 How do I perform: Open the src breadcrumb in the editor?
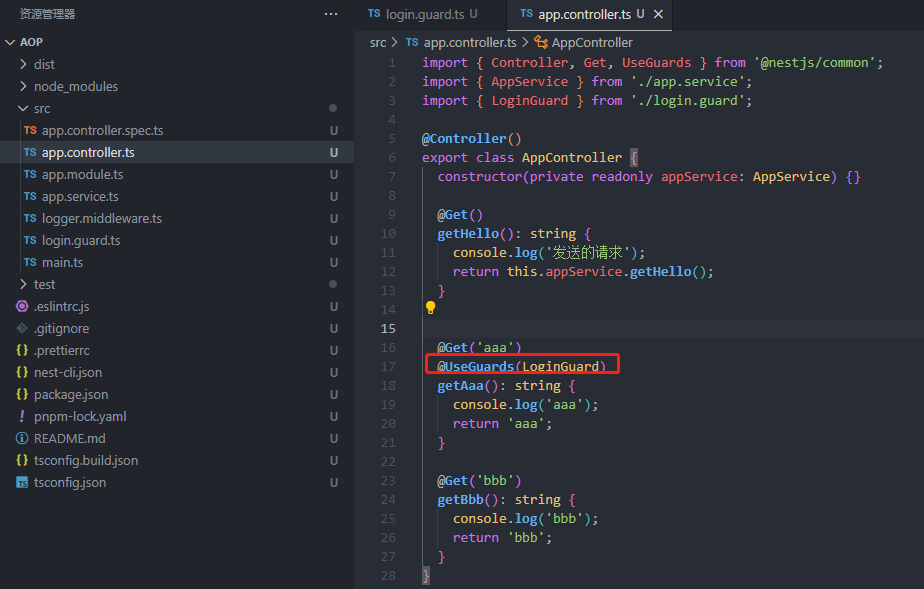coord(378,42)
